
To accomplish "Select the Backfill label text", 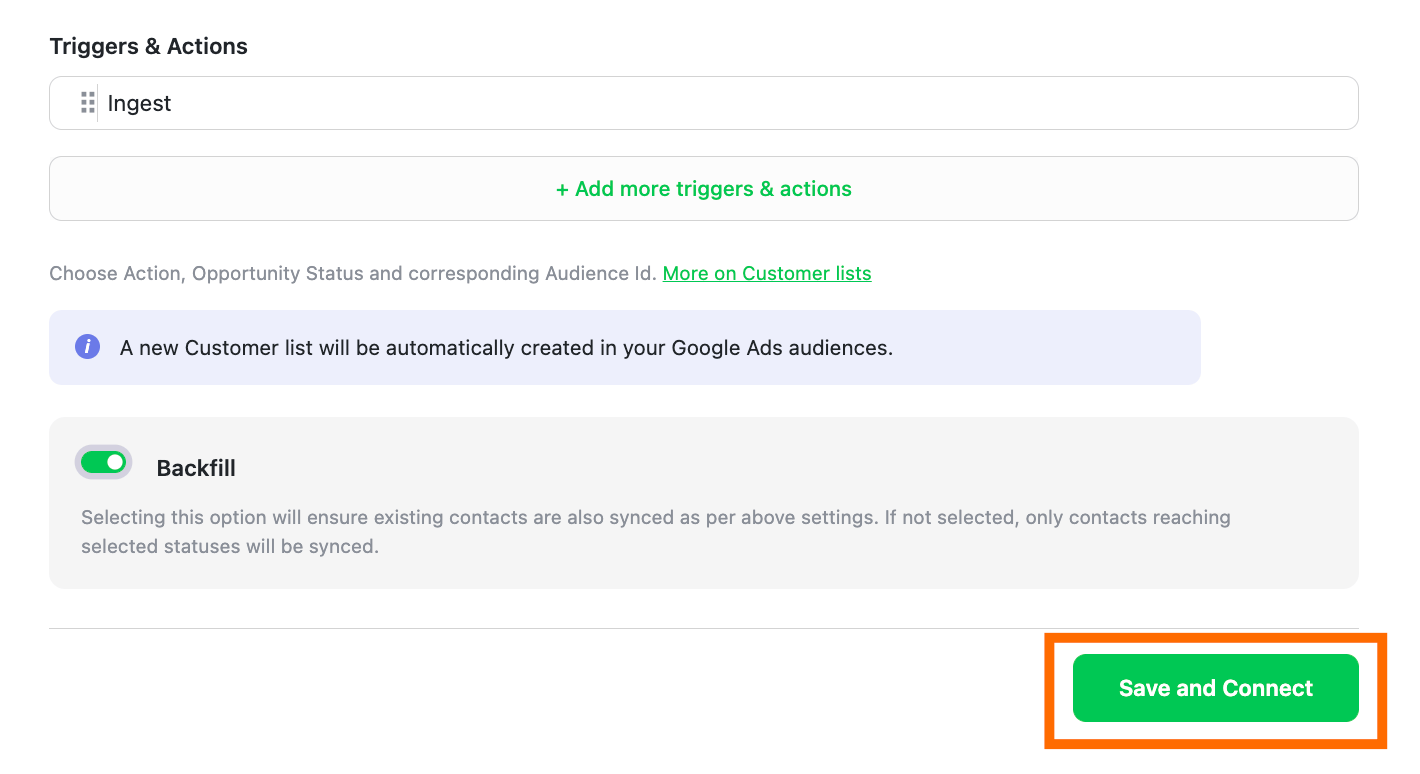I will 196,468.
